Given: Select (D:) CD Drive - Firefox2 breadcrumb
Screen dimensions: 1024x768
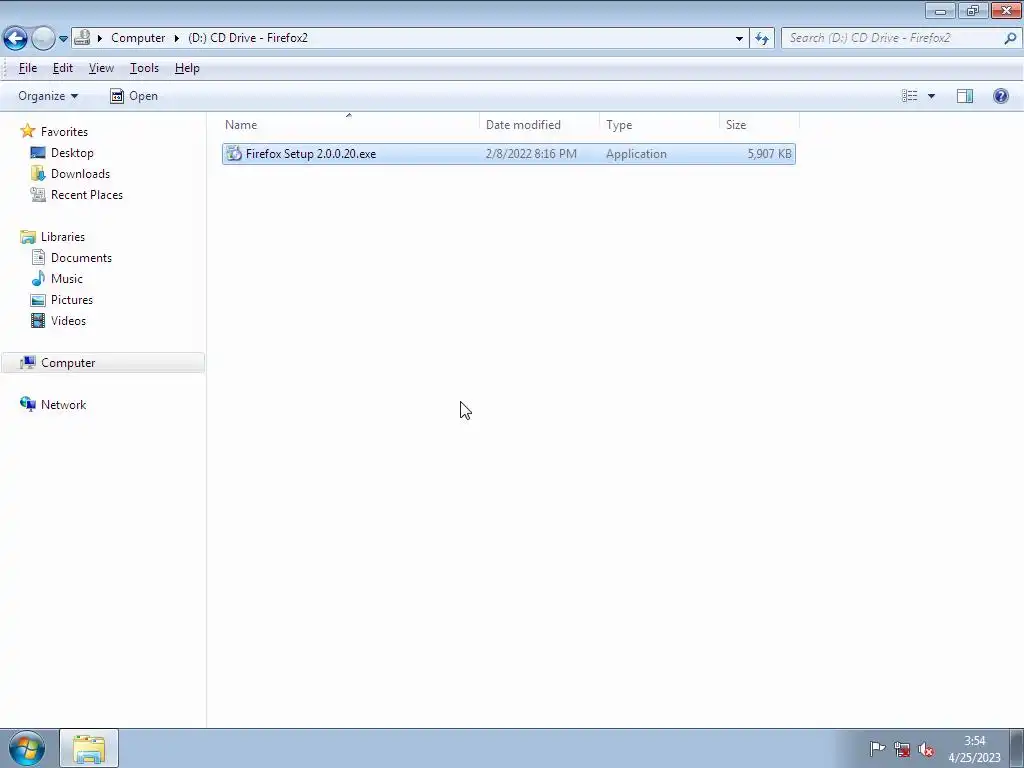Looking at the screenshot, I should pos(248,38).
